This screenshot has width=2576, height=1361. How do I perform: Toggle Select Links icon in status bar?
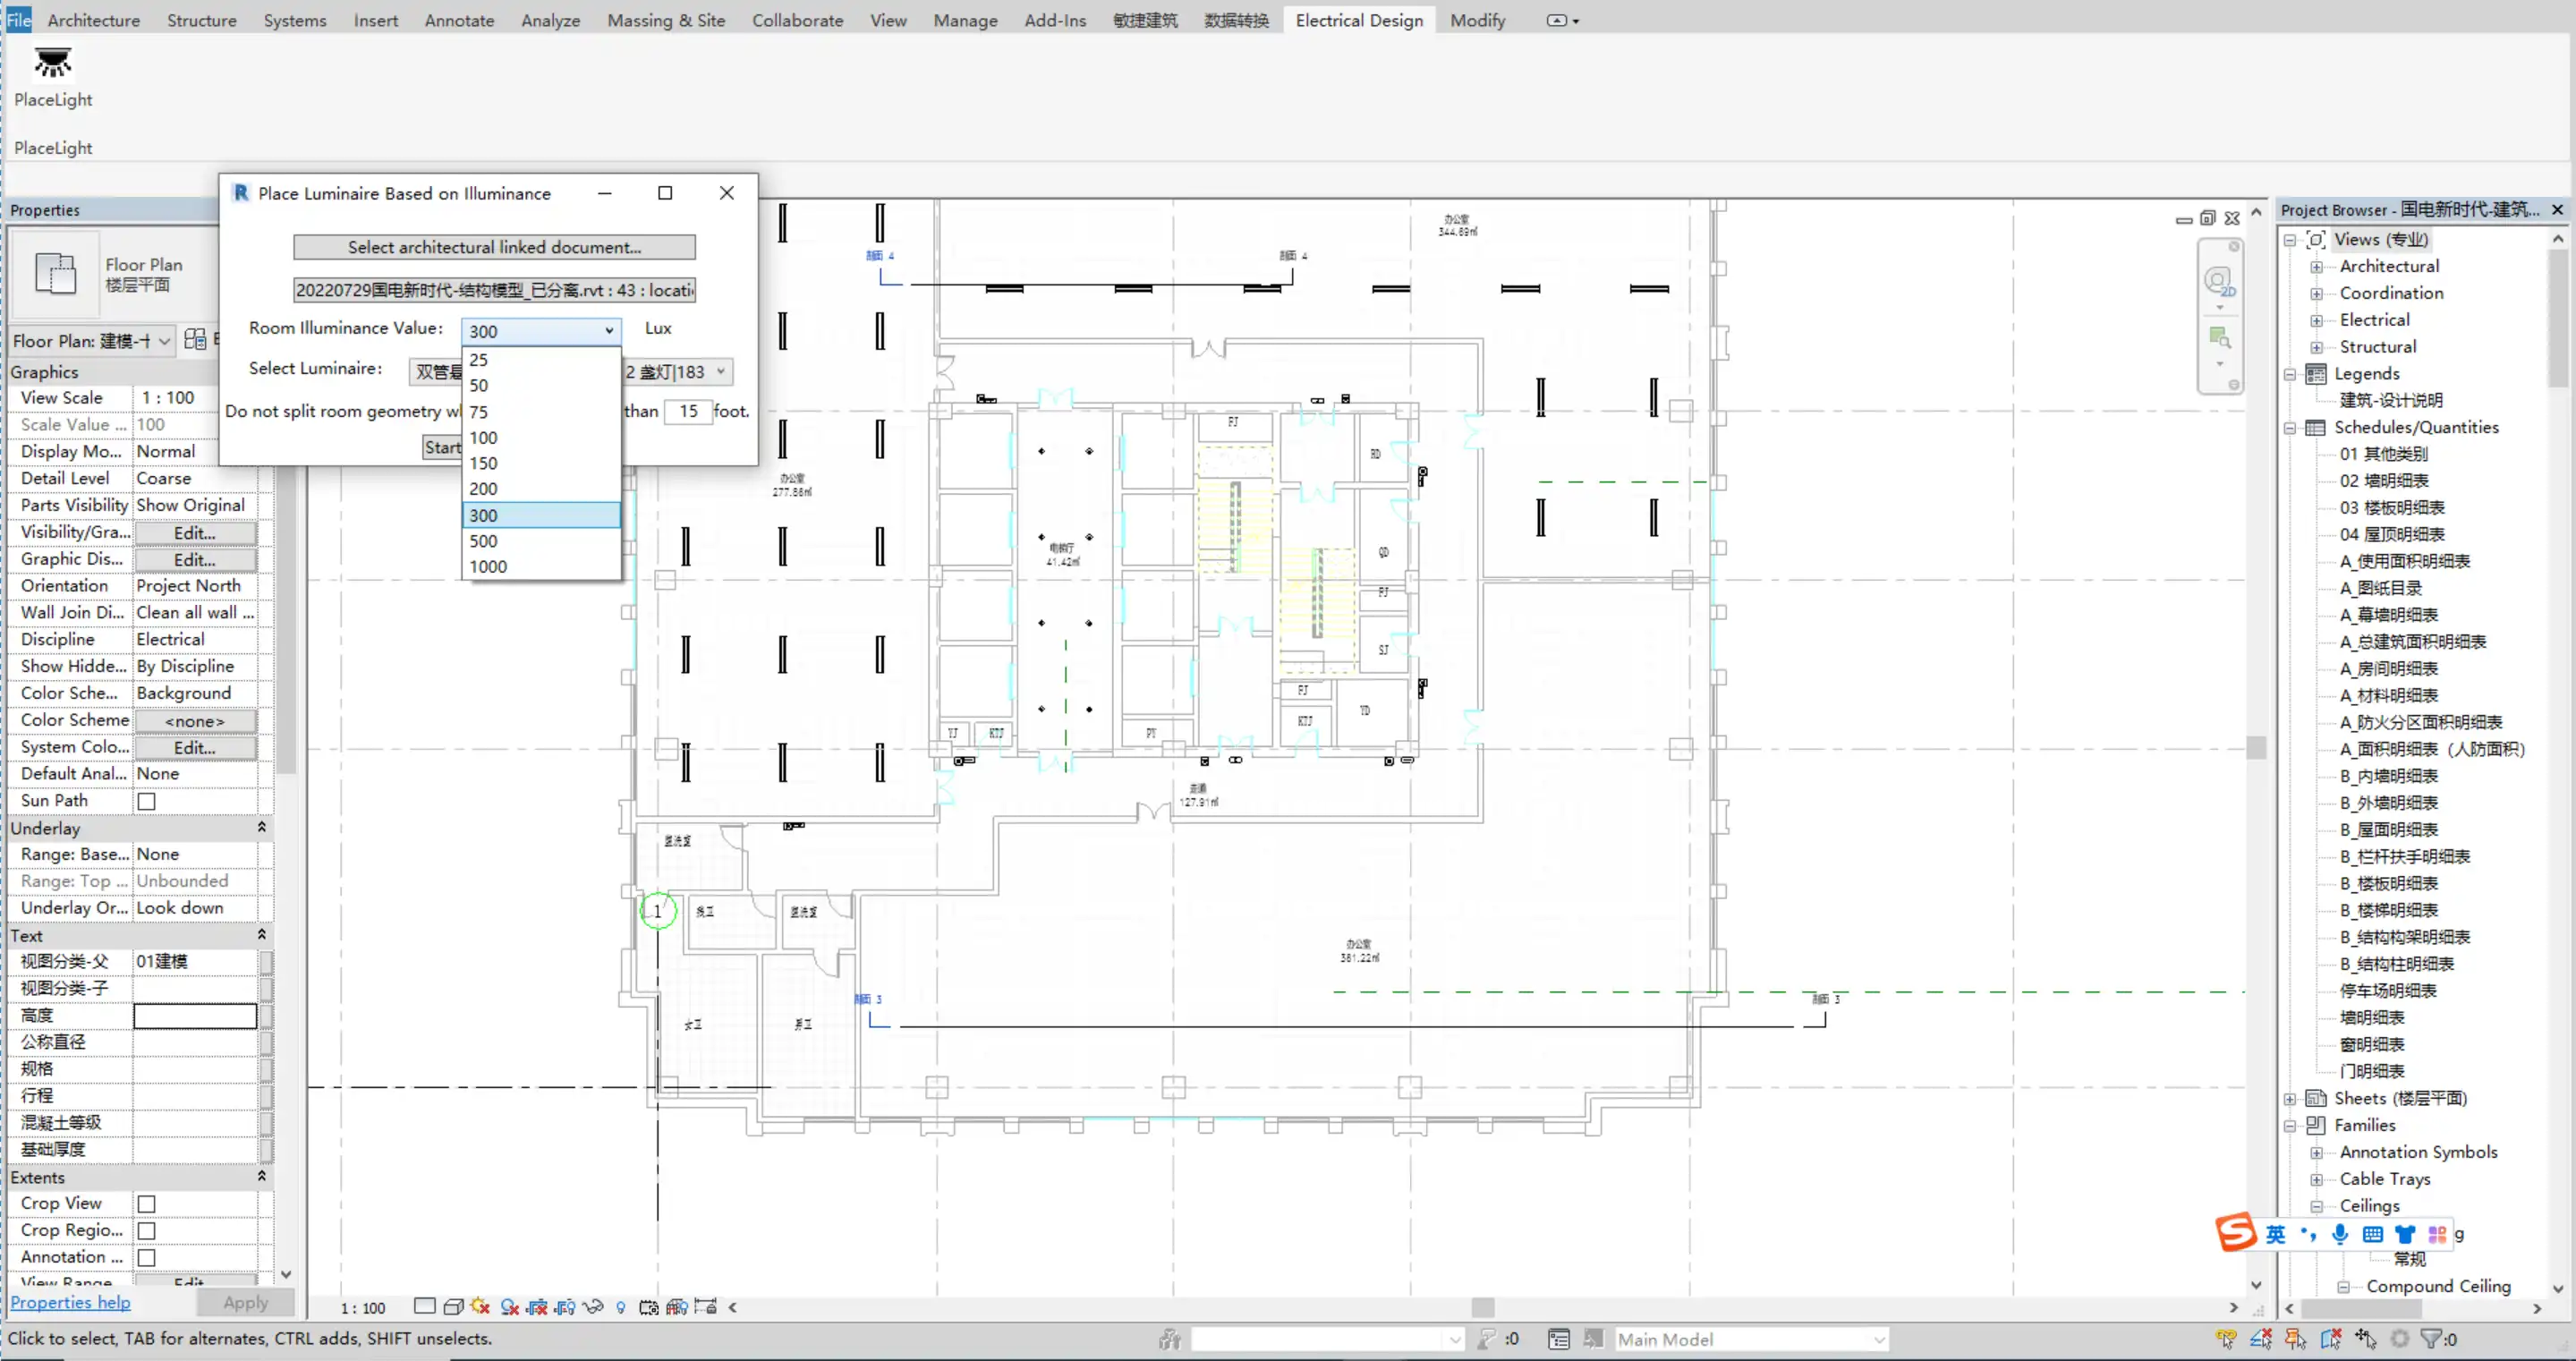click(x=2227, y=1339)
